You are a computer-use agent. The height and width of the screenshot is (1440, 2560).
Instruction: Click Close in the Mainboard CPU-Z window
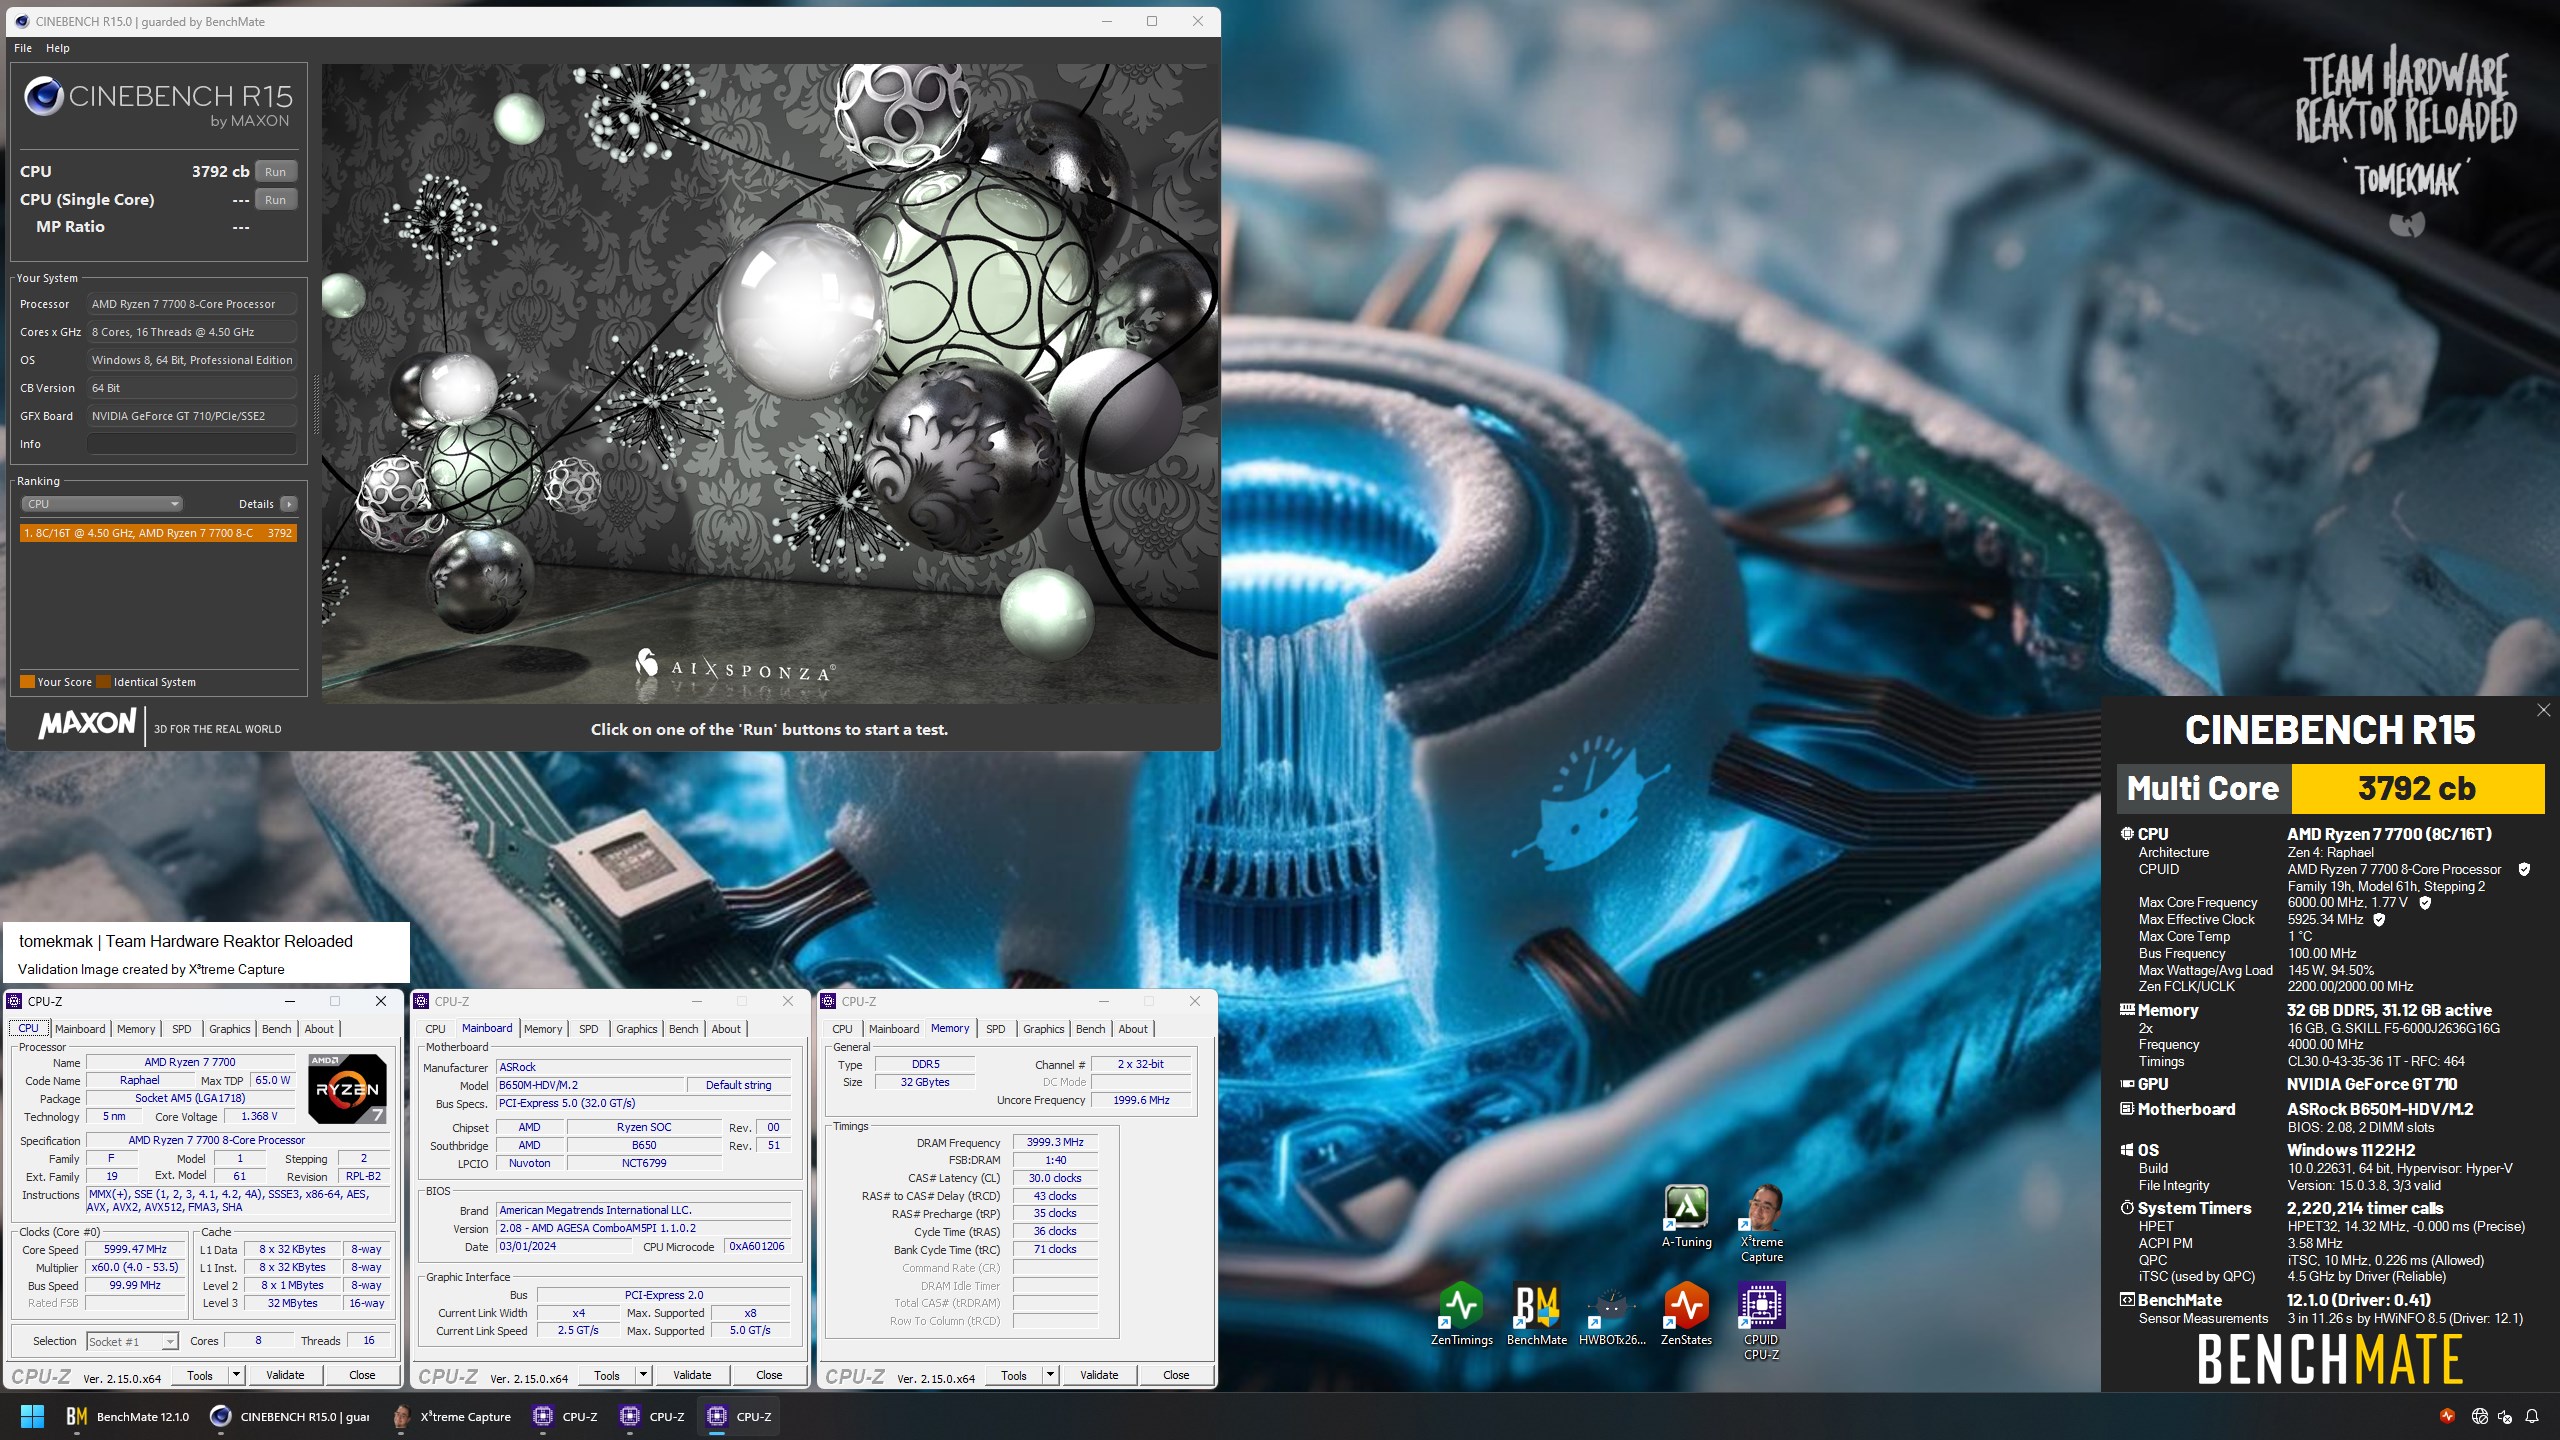769,1375
